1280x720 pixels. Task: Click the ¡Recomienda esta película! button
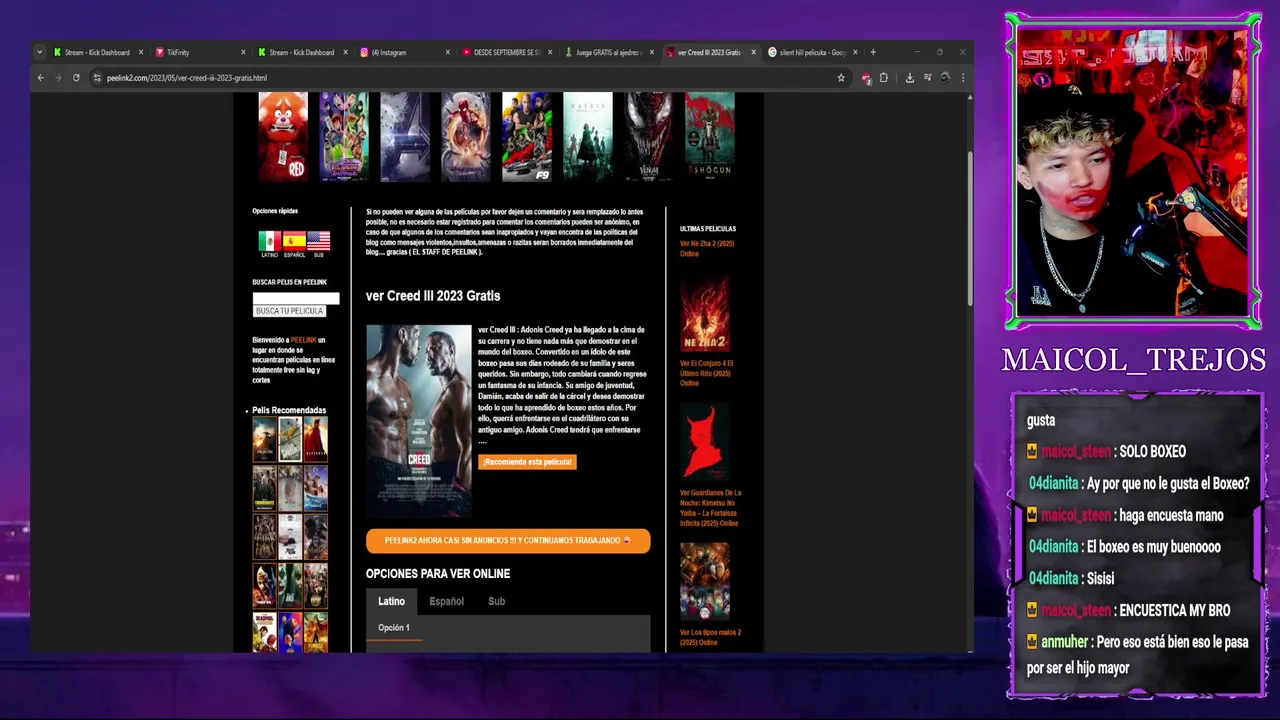click(x=527, y=462)
